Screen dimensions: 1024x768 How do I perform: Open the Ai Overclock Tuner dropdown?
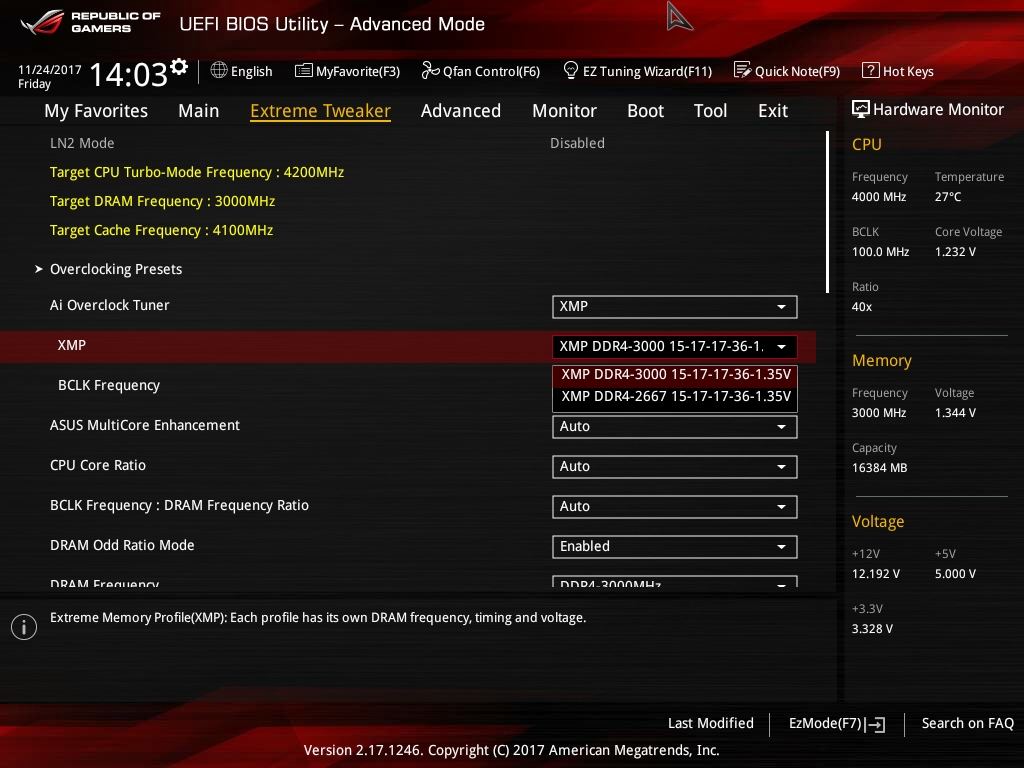point(675,307)
